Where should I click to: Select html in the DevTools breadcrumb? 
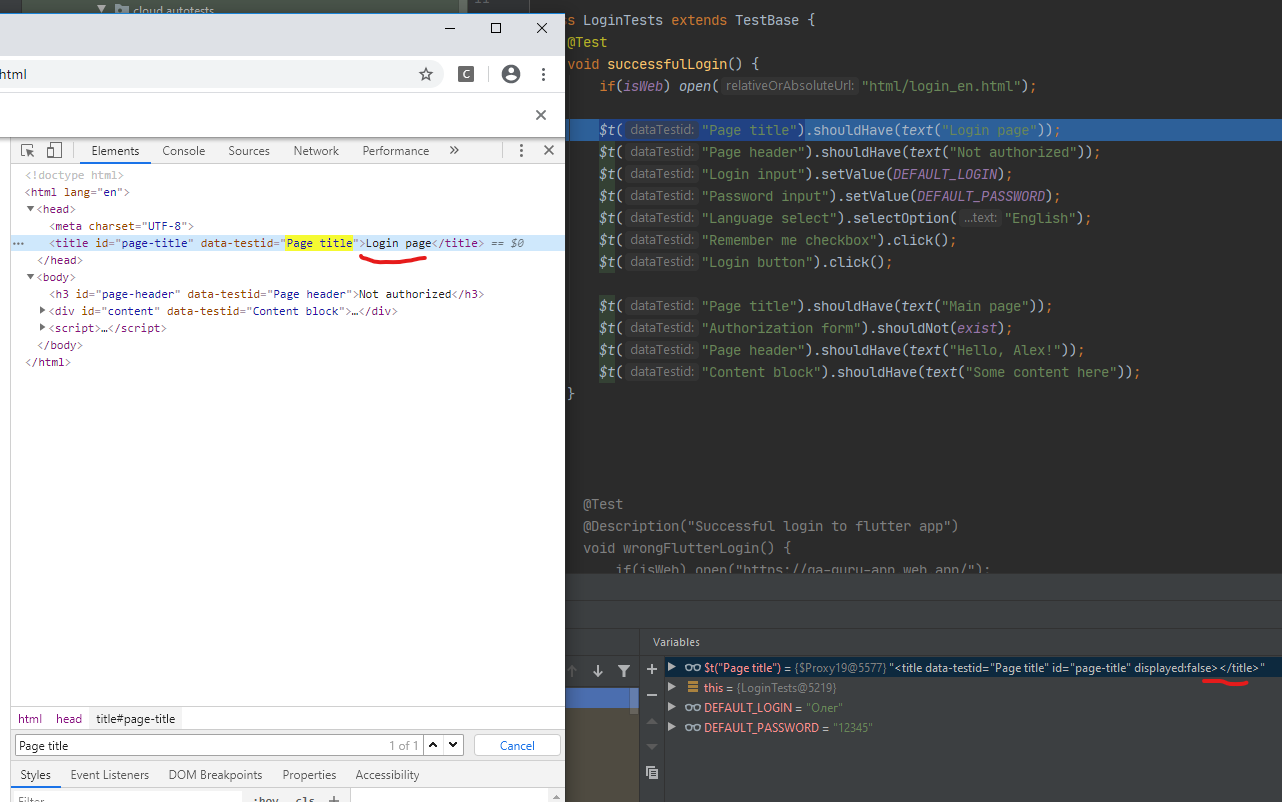coord(30,719)
